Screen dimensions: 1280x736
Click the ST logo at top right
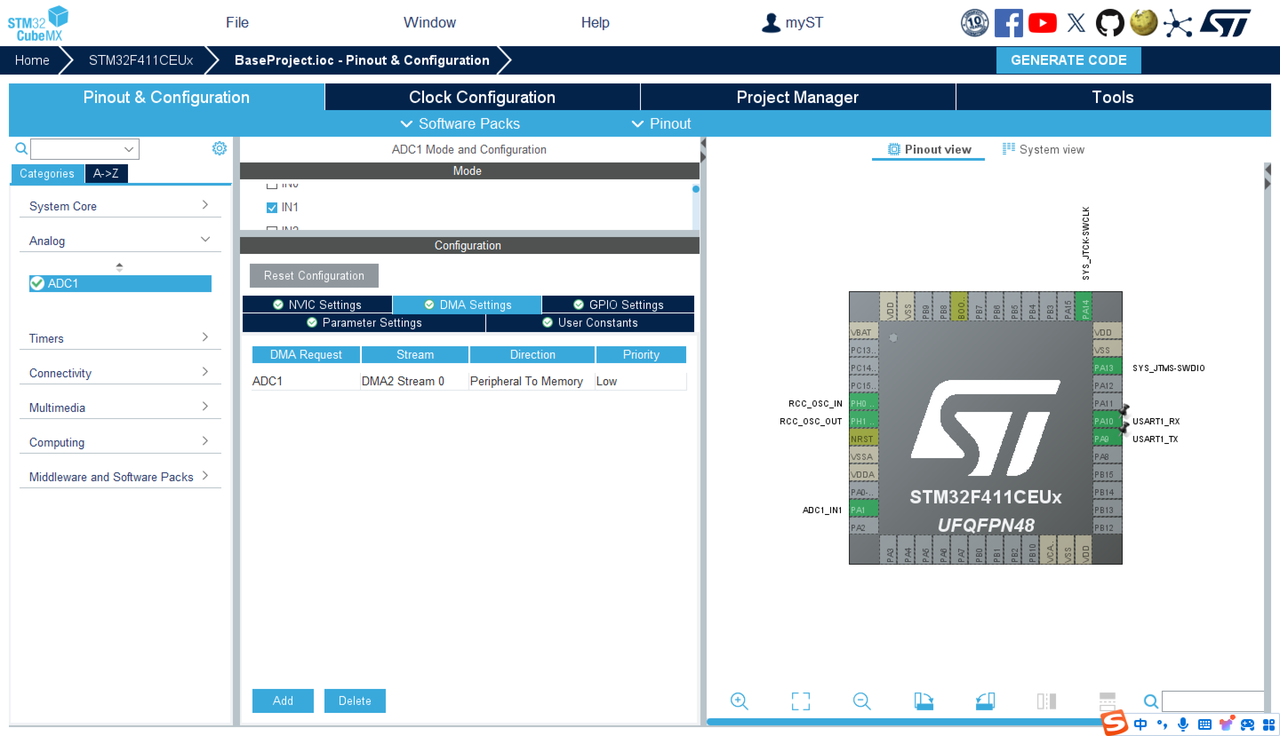[x=1225, y=23]
